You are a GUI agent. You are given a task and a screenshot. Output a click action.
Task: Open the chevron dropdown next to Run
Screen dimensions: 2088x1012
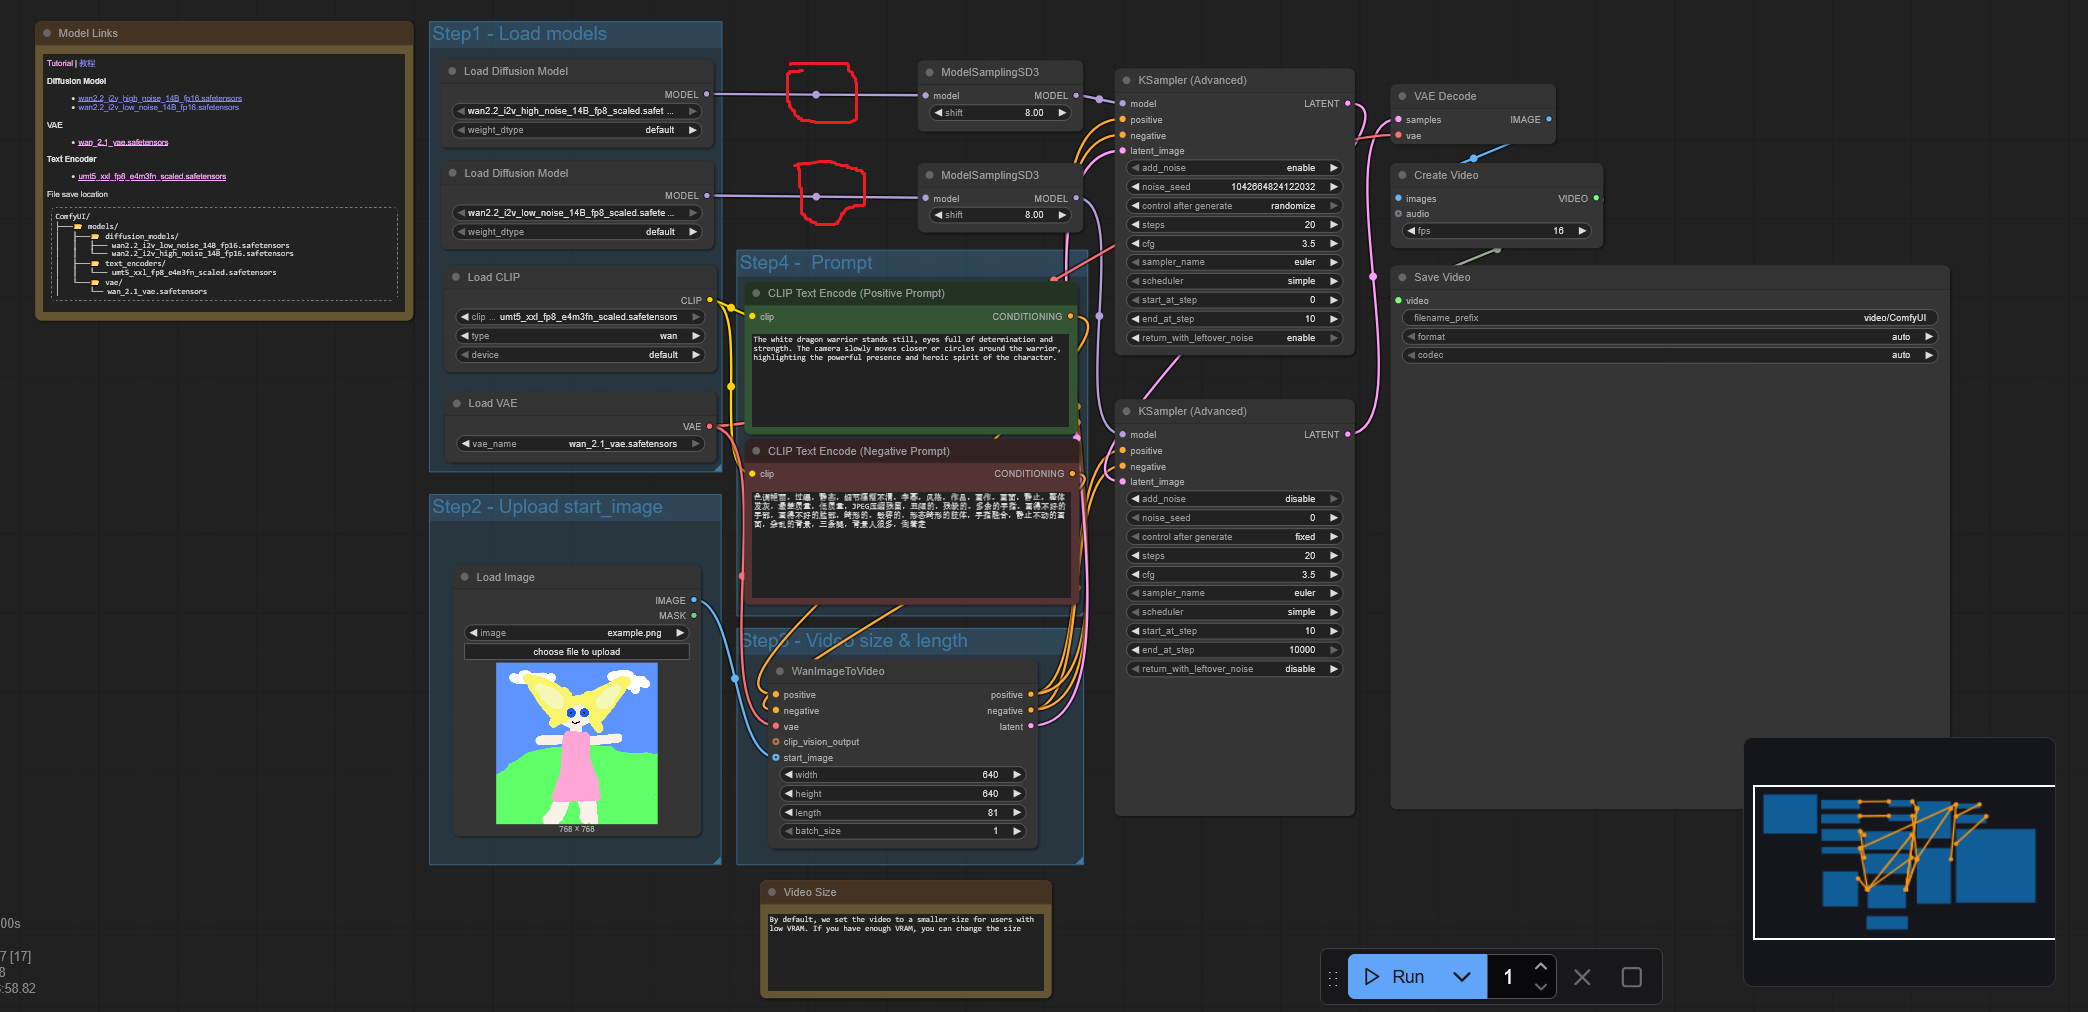(1462, 977)
